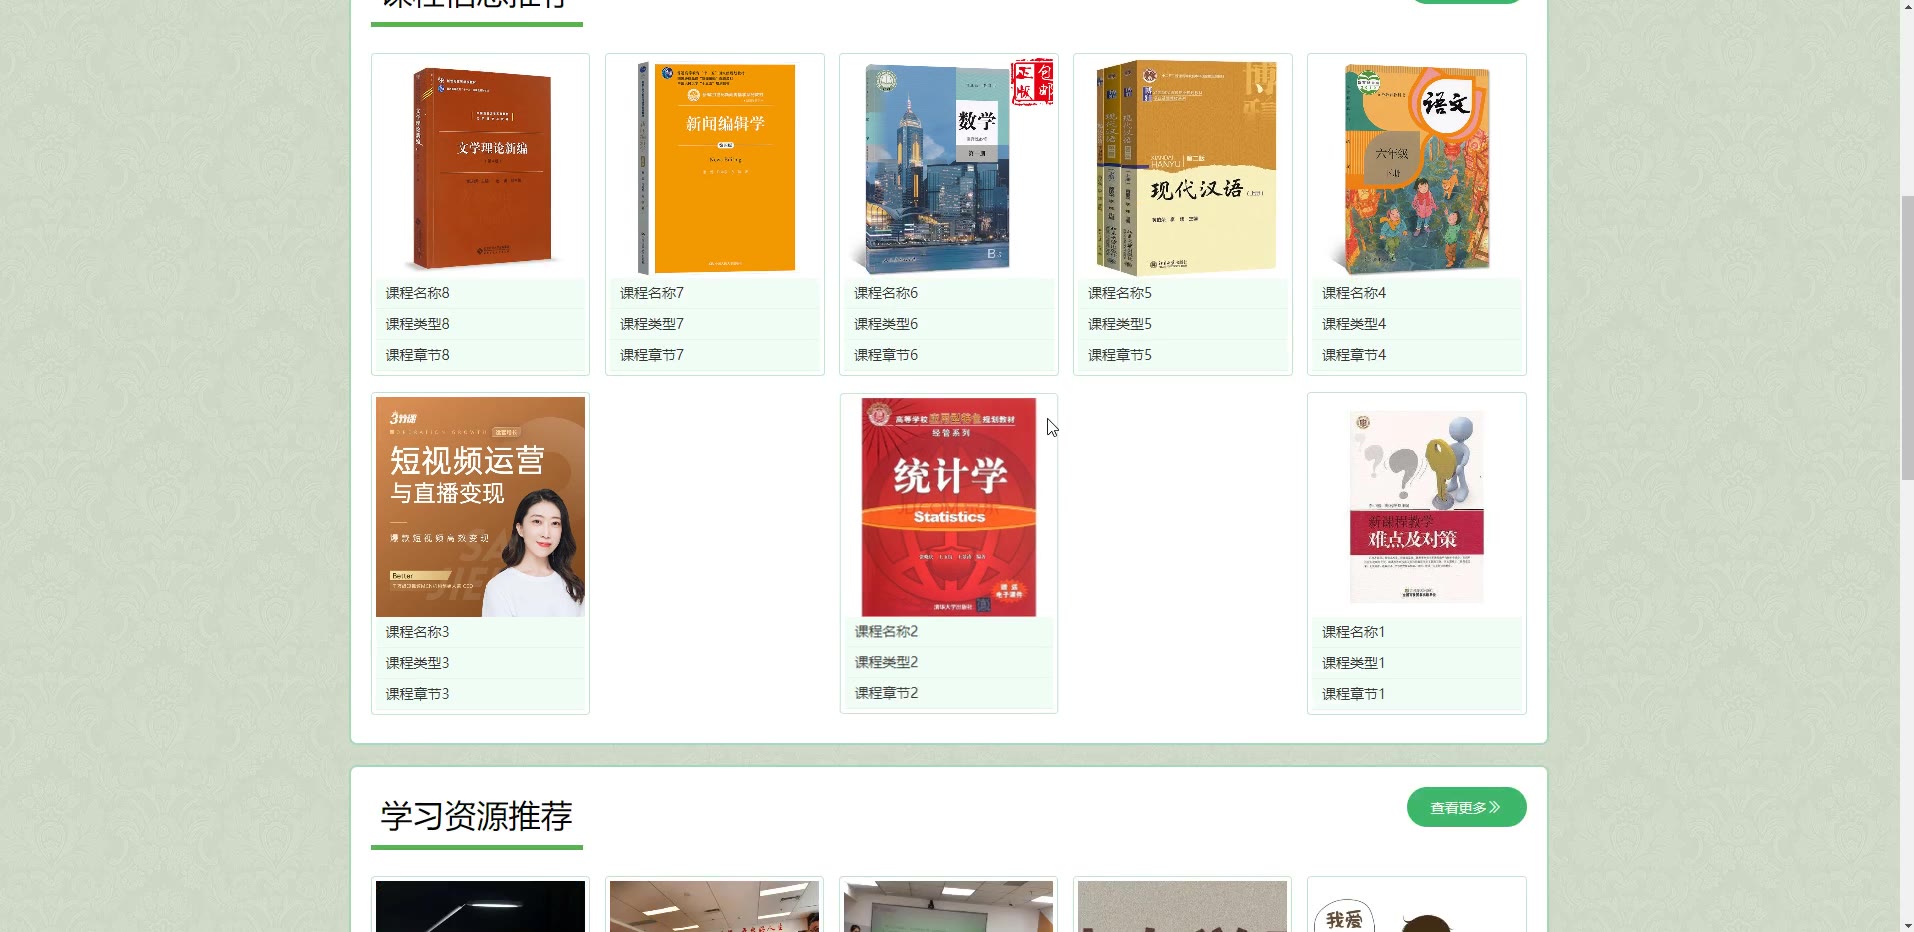Open the 我爱 cartoon learning resource thumbnail

coord(1417,906)
